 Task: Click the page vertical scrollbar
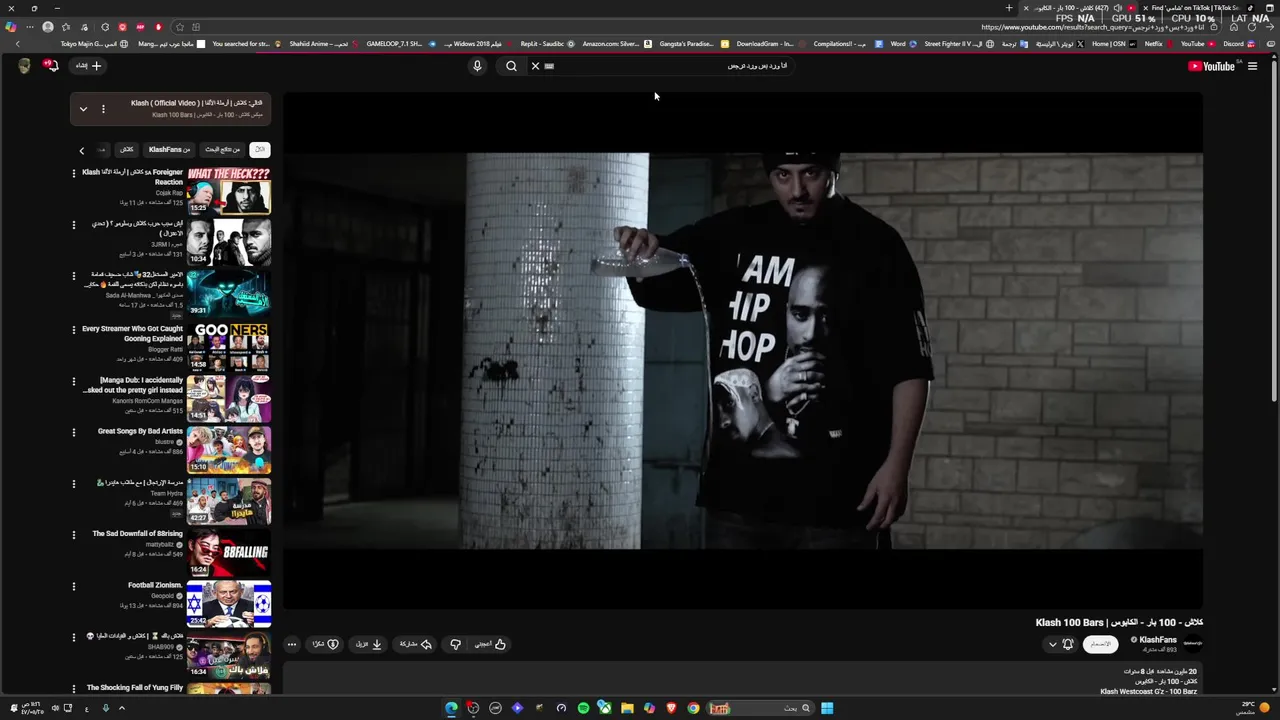tap(1276, 230)
